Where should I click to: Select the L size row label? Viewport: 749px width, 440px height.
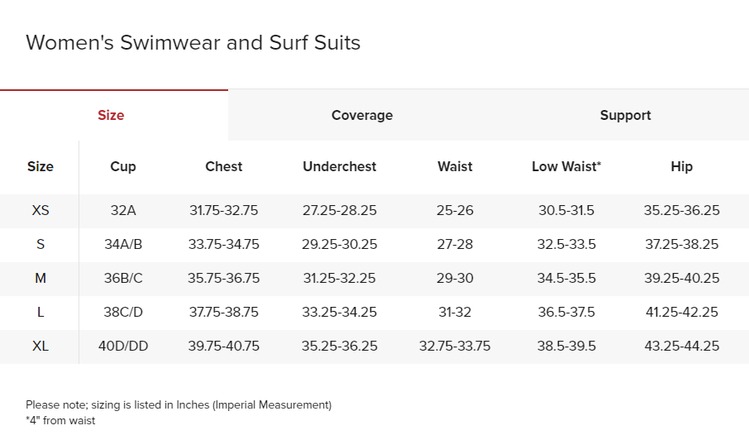point(40,312)
